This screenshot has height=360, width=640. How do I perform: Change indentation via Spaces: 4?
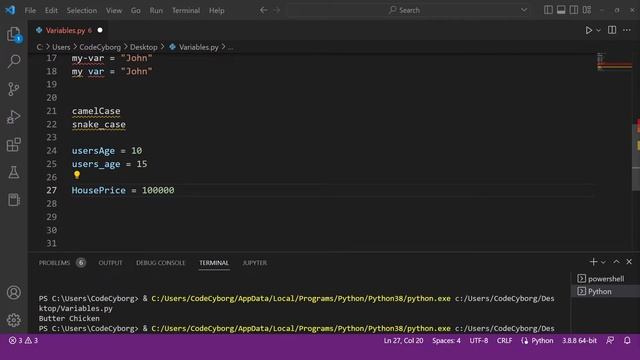446,340
